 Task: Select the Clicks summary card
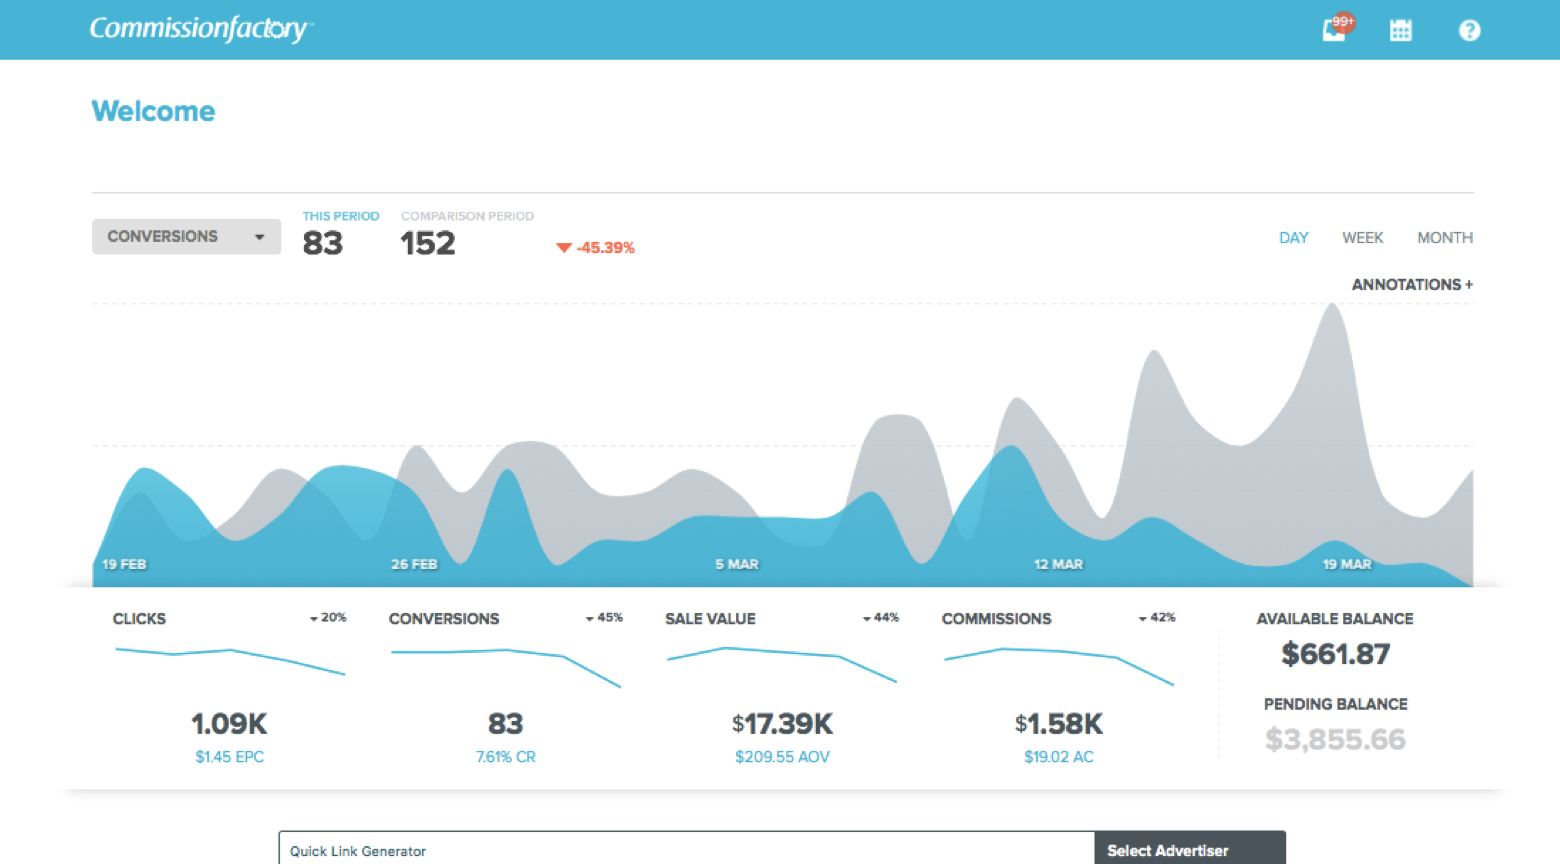229,686
